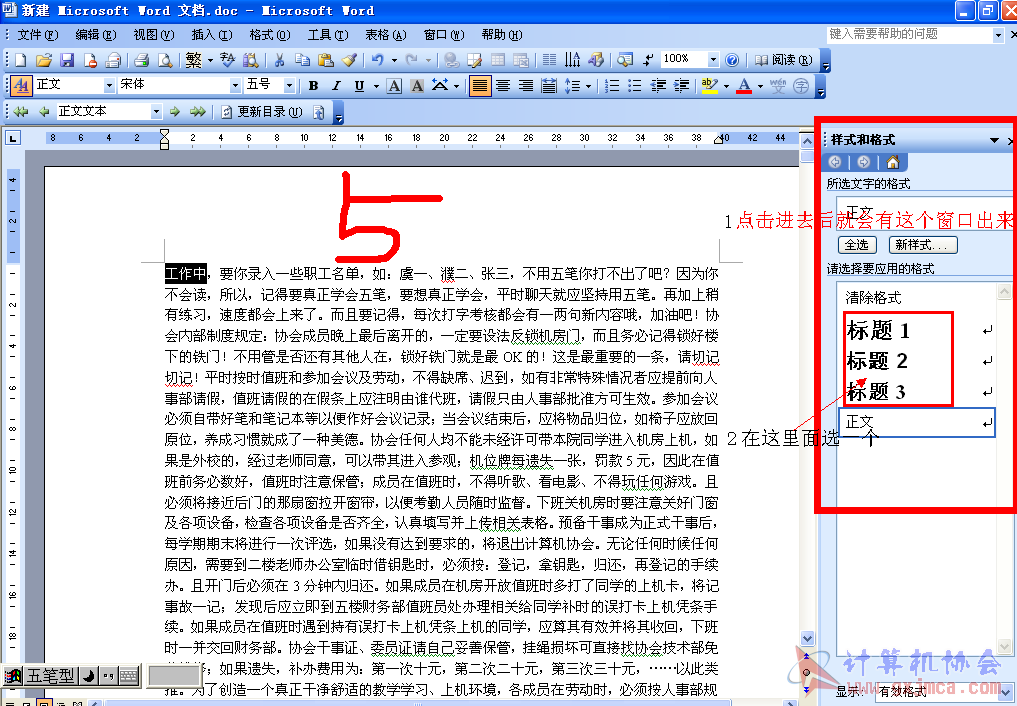Screen dimensions: 1017x706
Task: Click the 五笔型 input method indicator
Action: point(50,676)
